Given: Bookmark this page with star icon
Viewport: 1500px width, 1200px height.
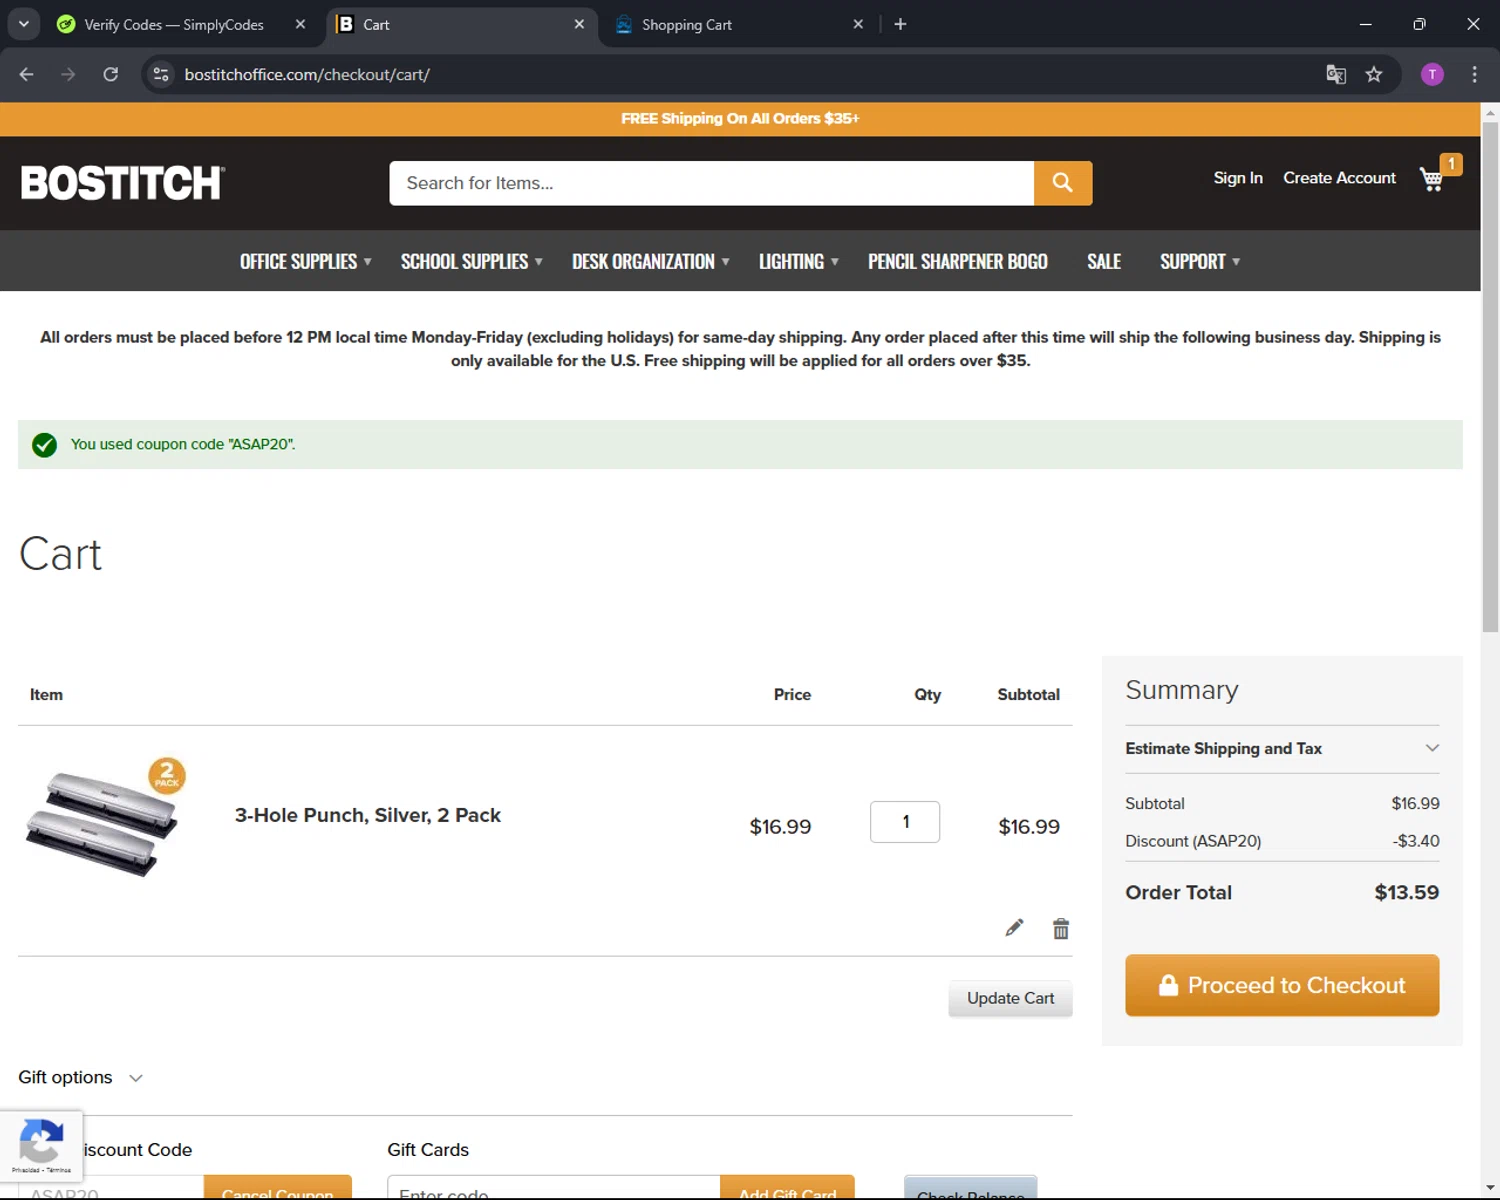Looking at the screenshot, I should click(1374, 74).
